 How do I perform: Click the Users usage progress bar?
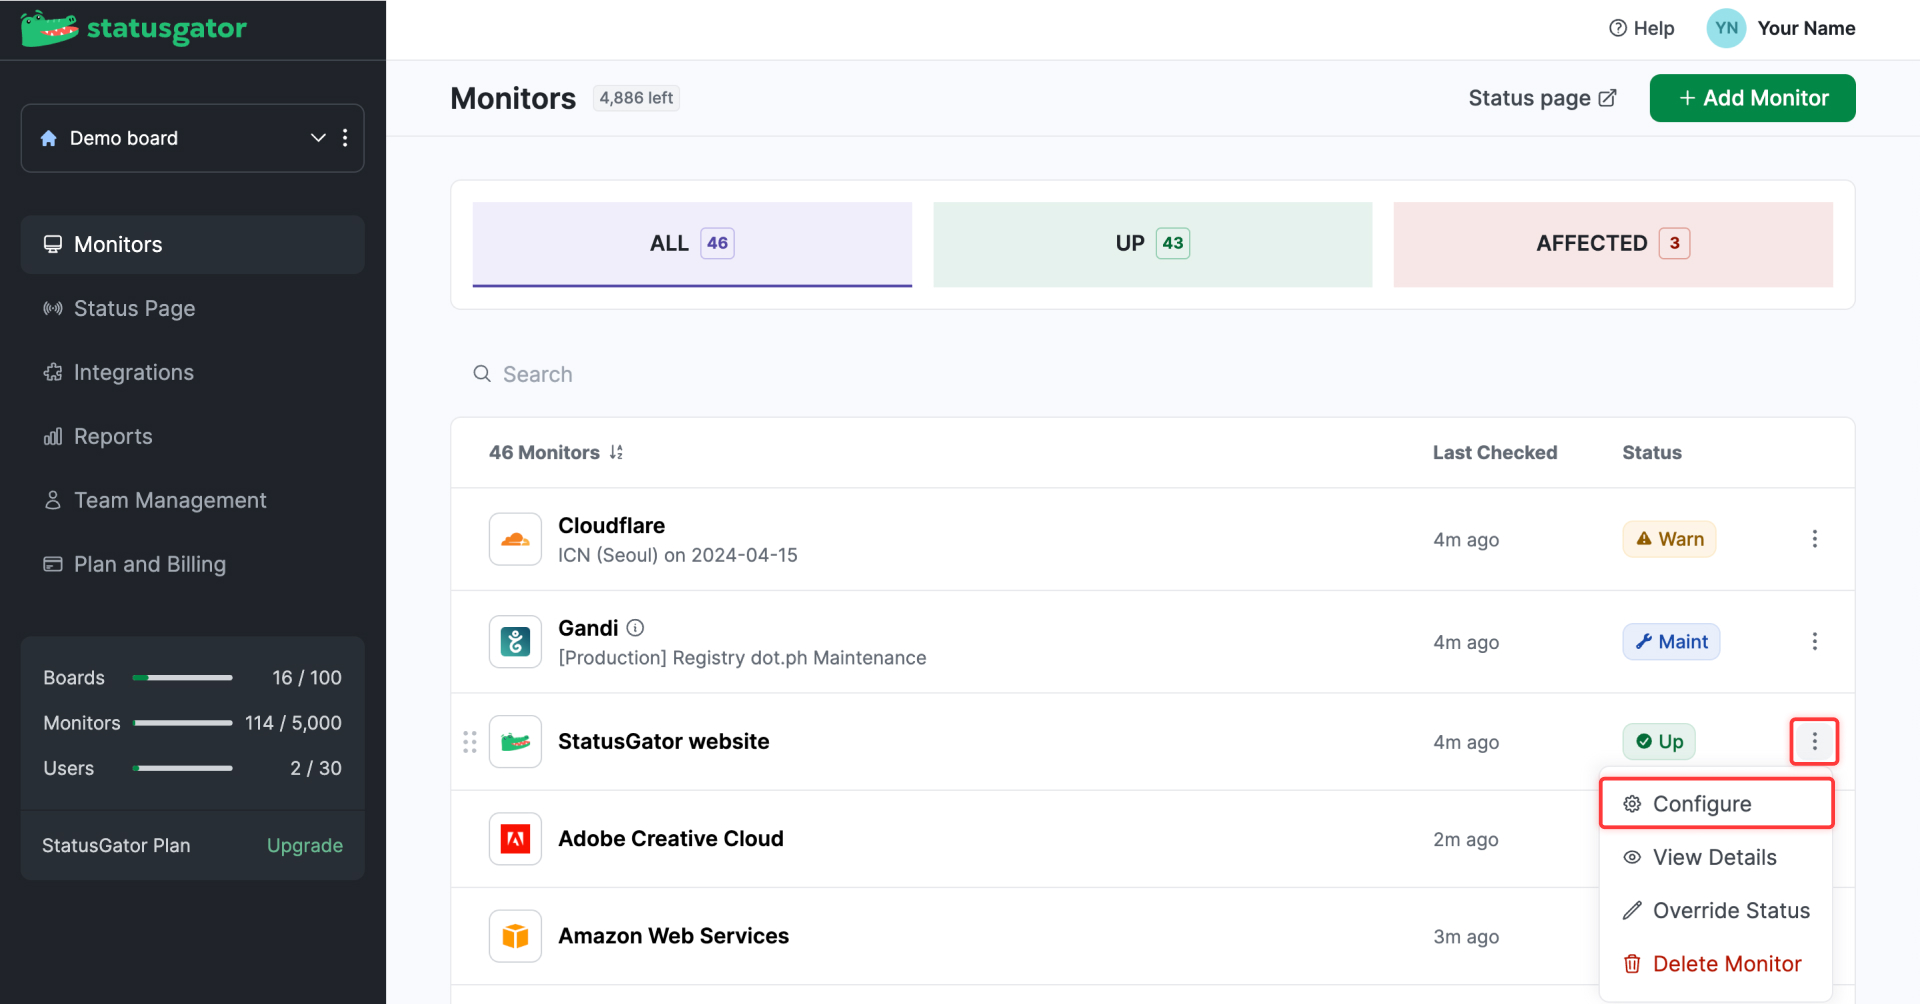point(183,768)
